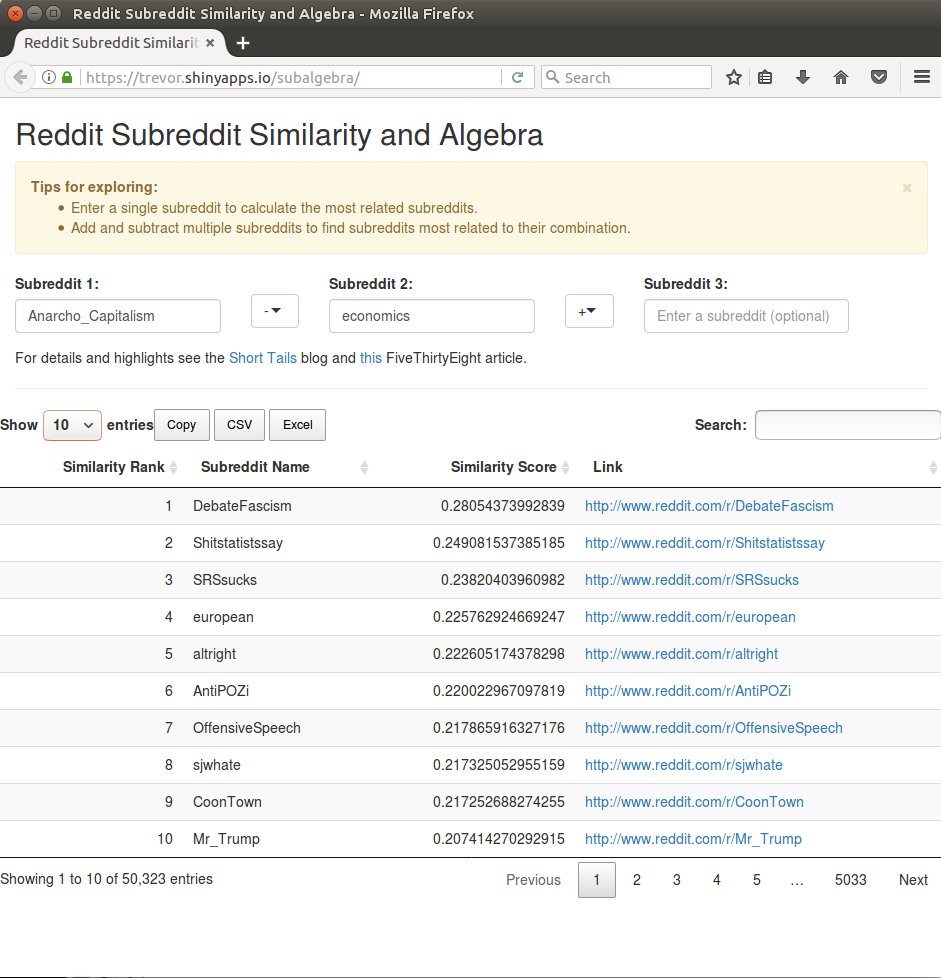Screen dimensions: 941x978
Task: Show bookmarks list icon in toolbar
Action: coord(765,77)
